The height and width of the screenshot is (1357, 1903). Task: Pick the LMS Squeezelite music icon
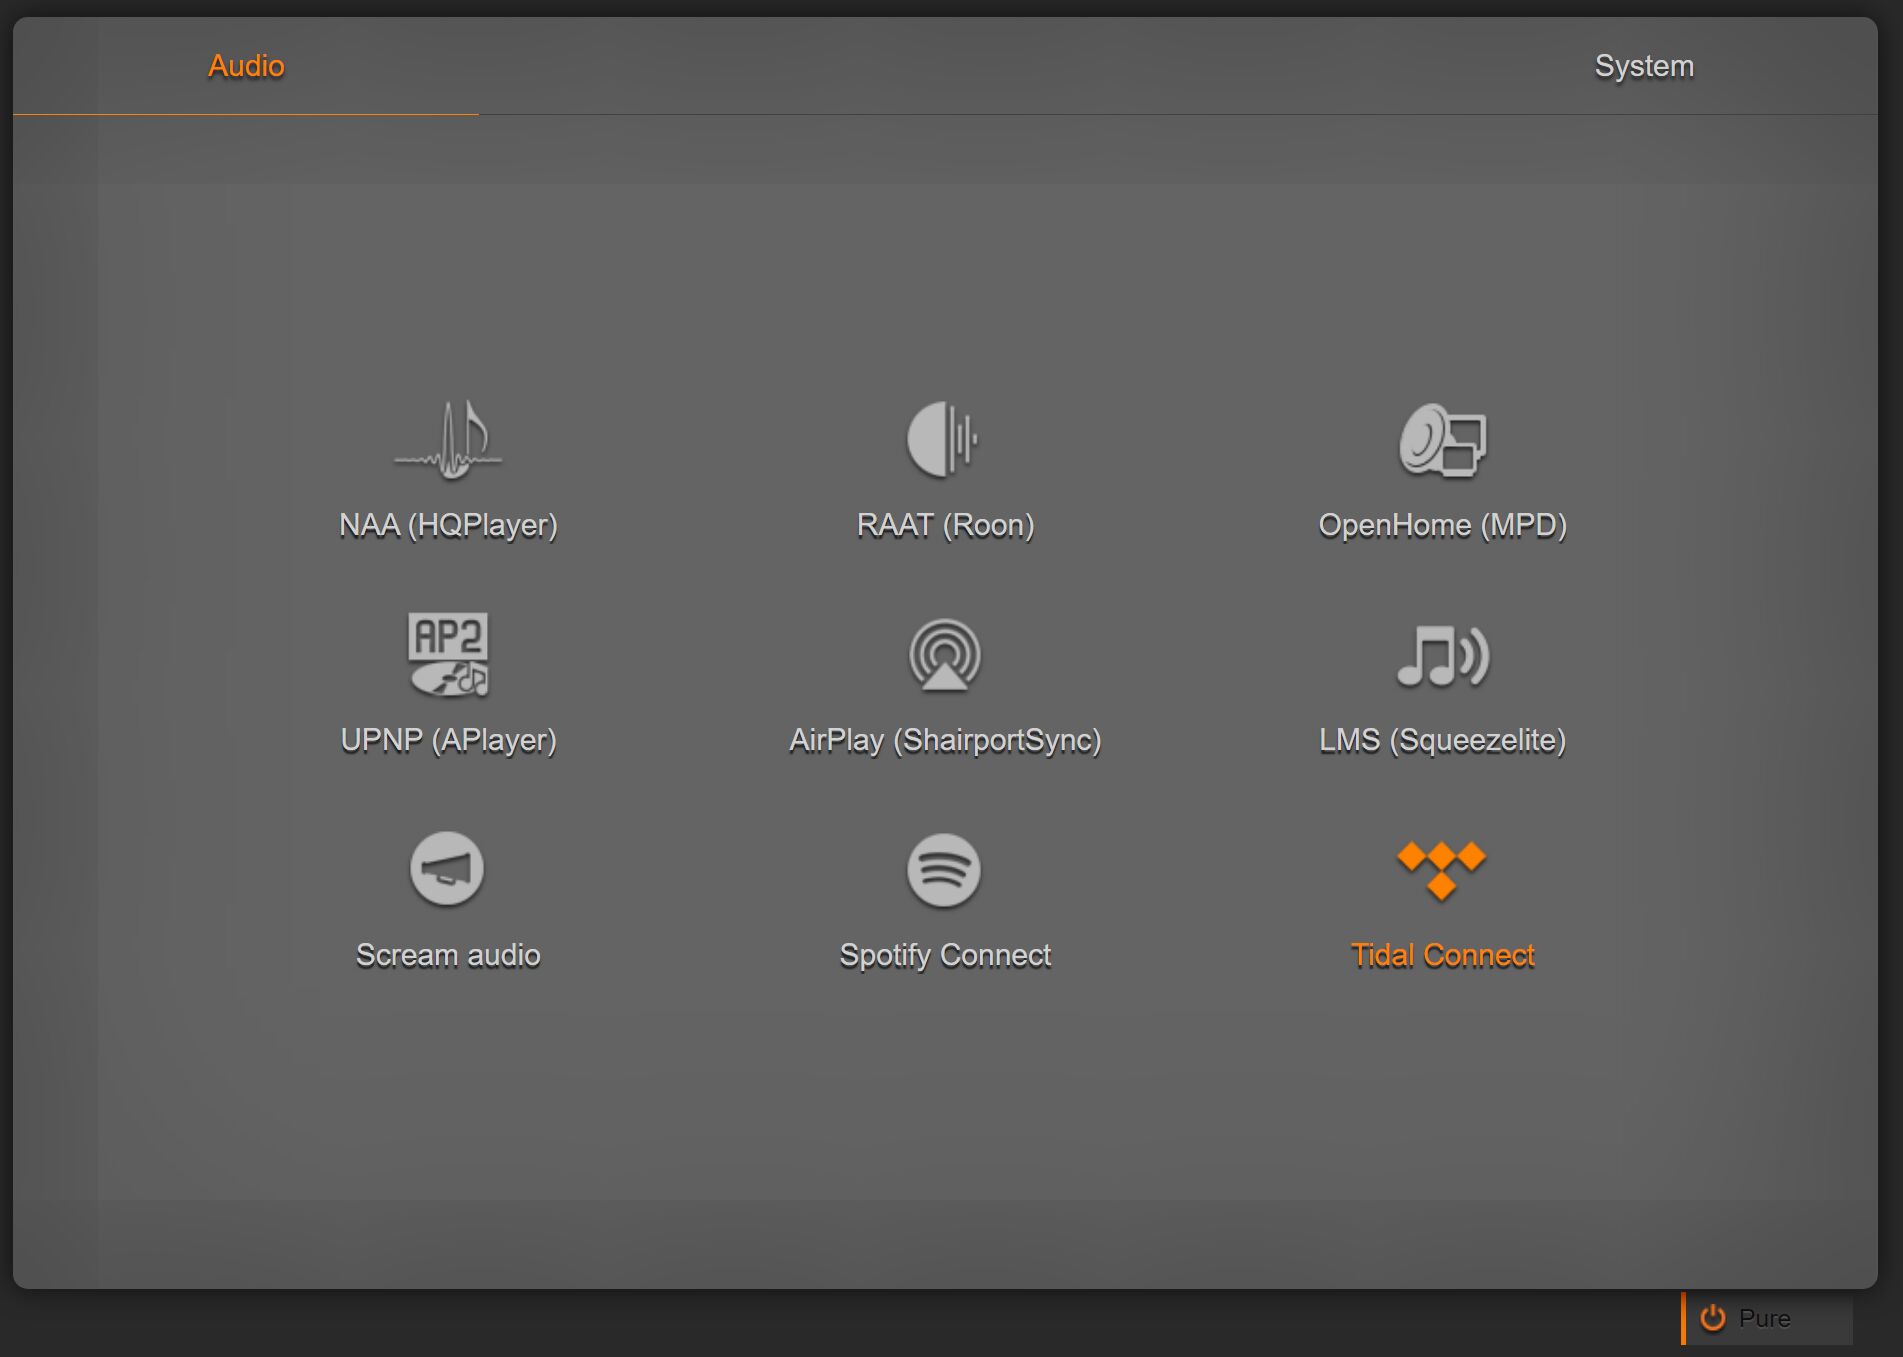1442,656
